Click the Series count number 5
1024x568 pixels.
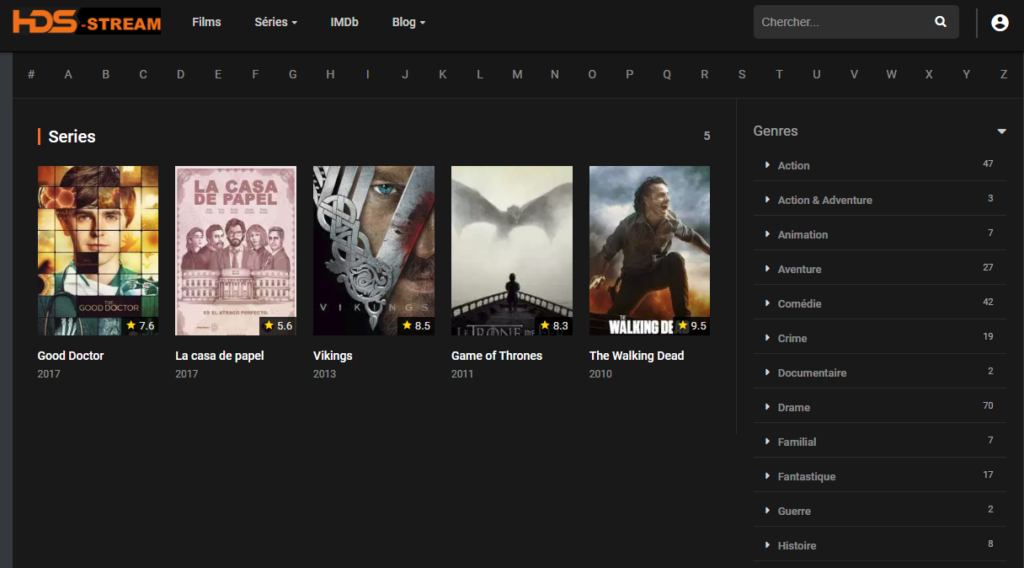pyautogui.click(x=707, y=136)
